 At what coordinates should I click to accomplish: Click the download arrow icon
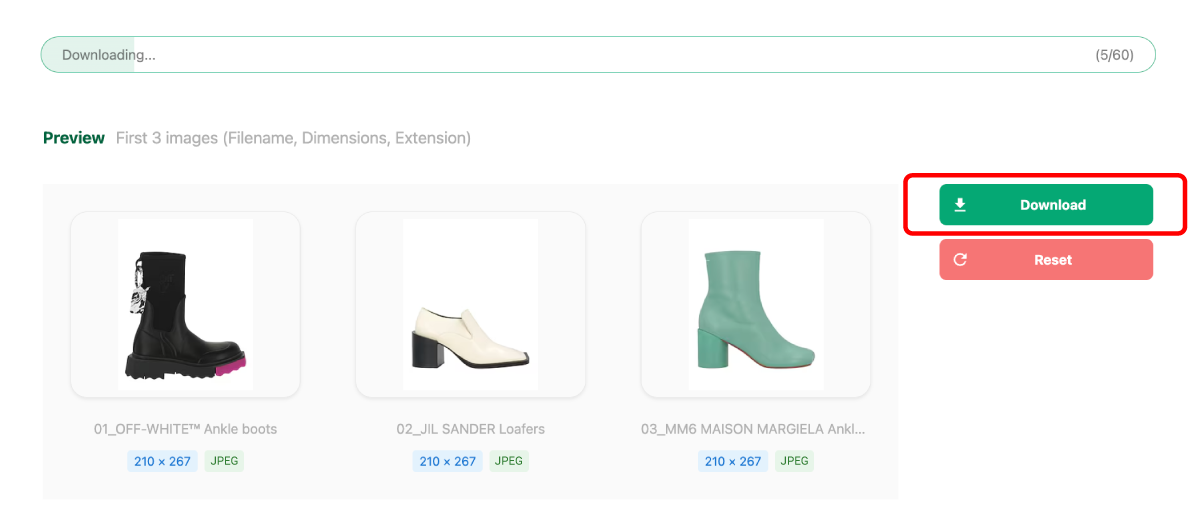[960, 205]
